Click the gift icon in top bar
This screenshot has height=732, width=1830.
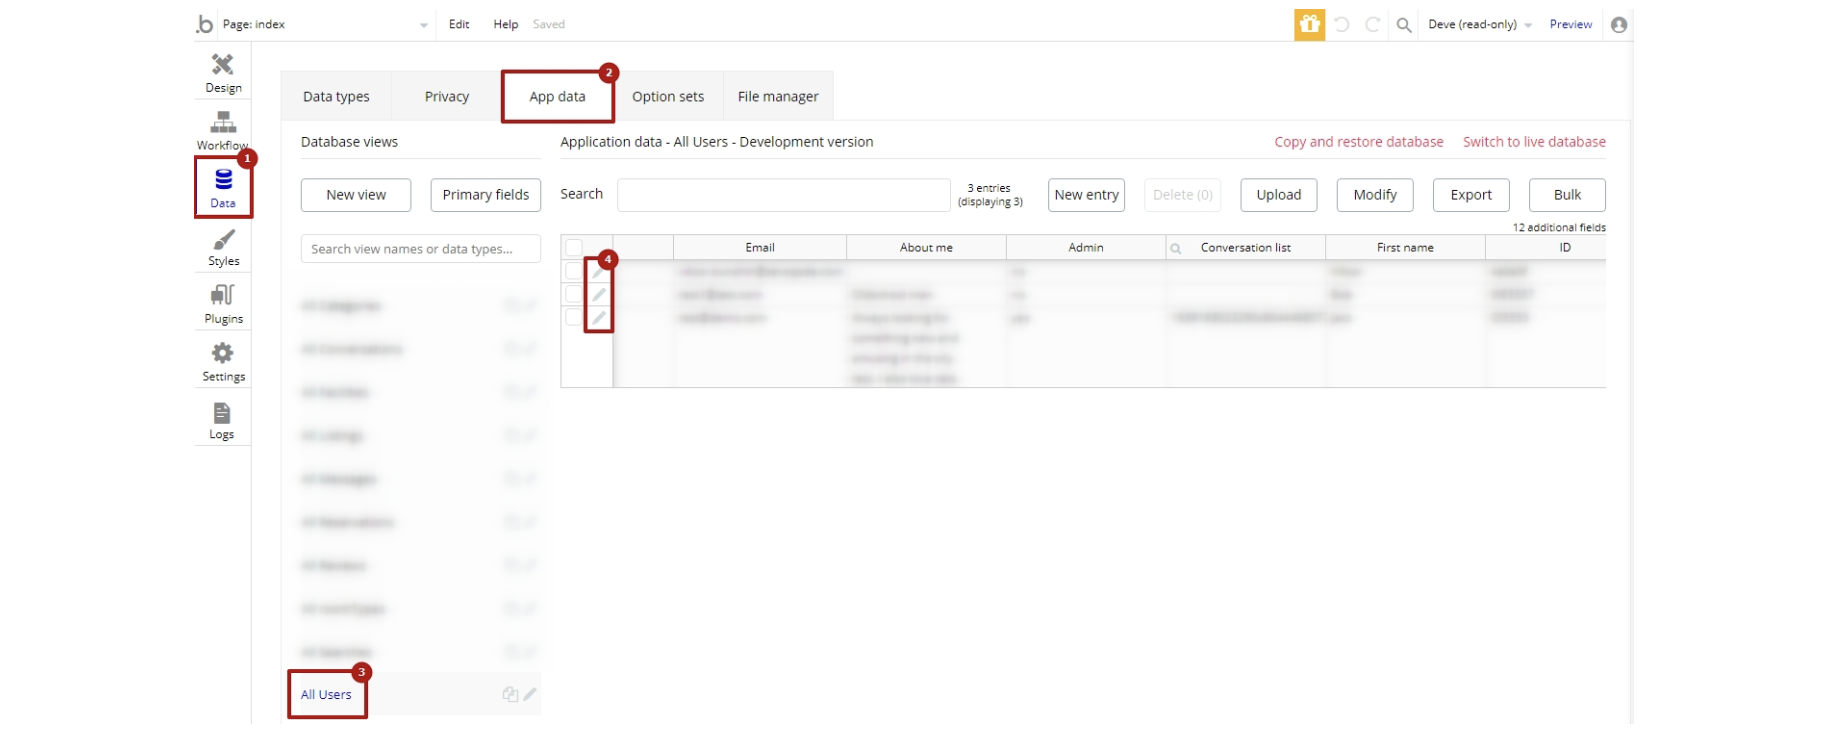point(1309,24)
